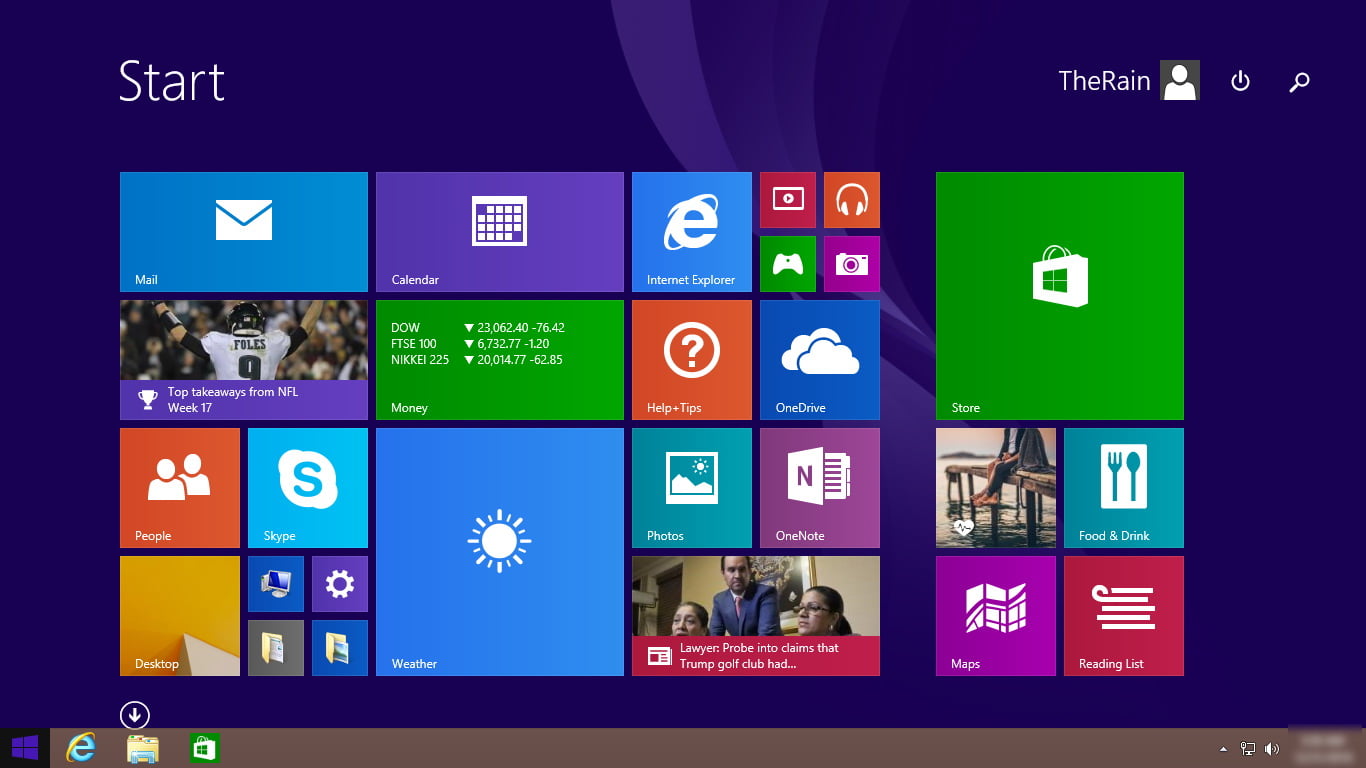The height and width of the screenshot is (768, 1366).
Task: Open the Documents folder tile
Action: (276, 648)
